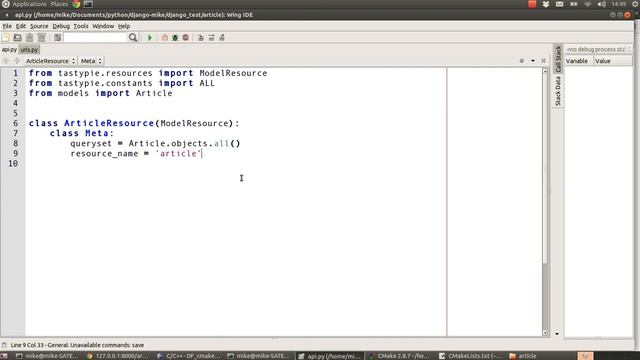Open Applications menu in top panel
640x360 pixels.
[x=29, y=4]
